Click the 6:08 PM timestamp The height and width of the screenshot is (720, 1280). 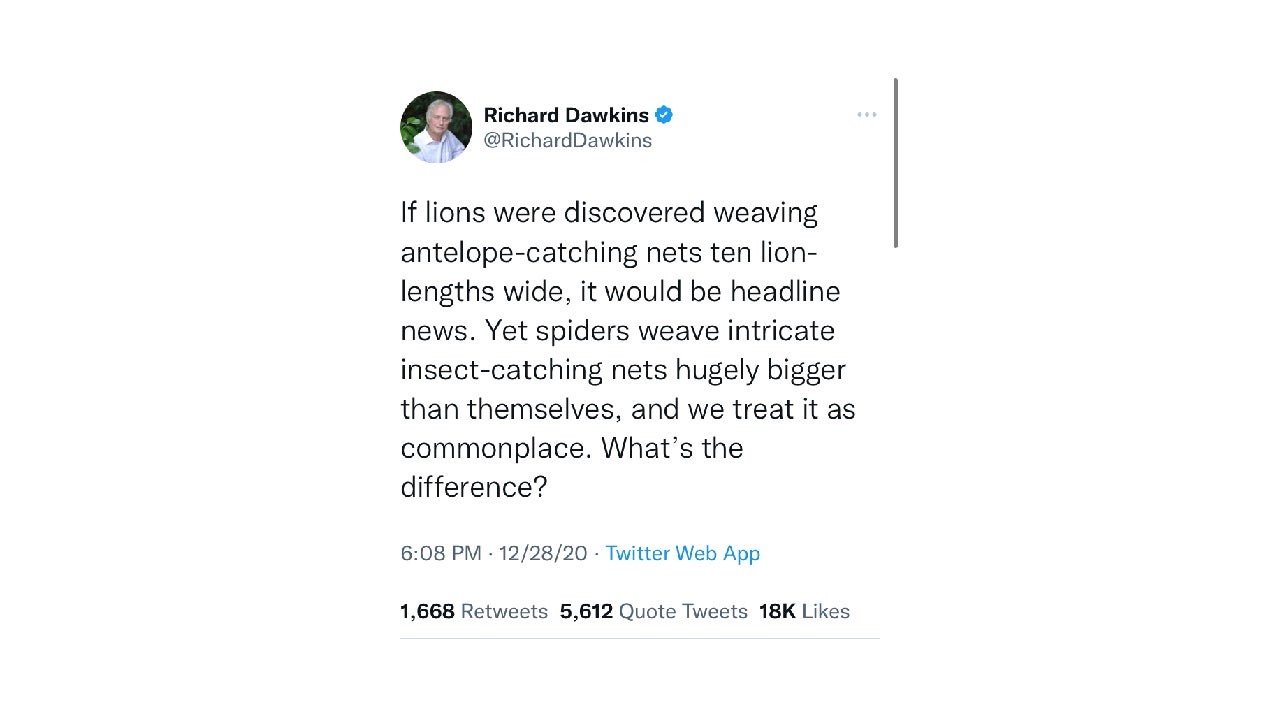click(x=441, y=553)
